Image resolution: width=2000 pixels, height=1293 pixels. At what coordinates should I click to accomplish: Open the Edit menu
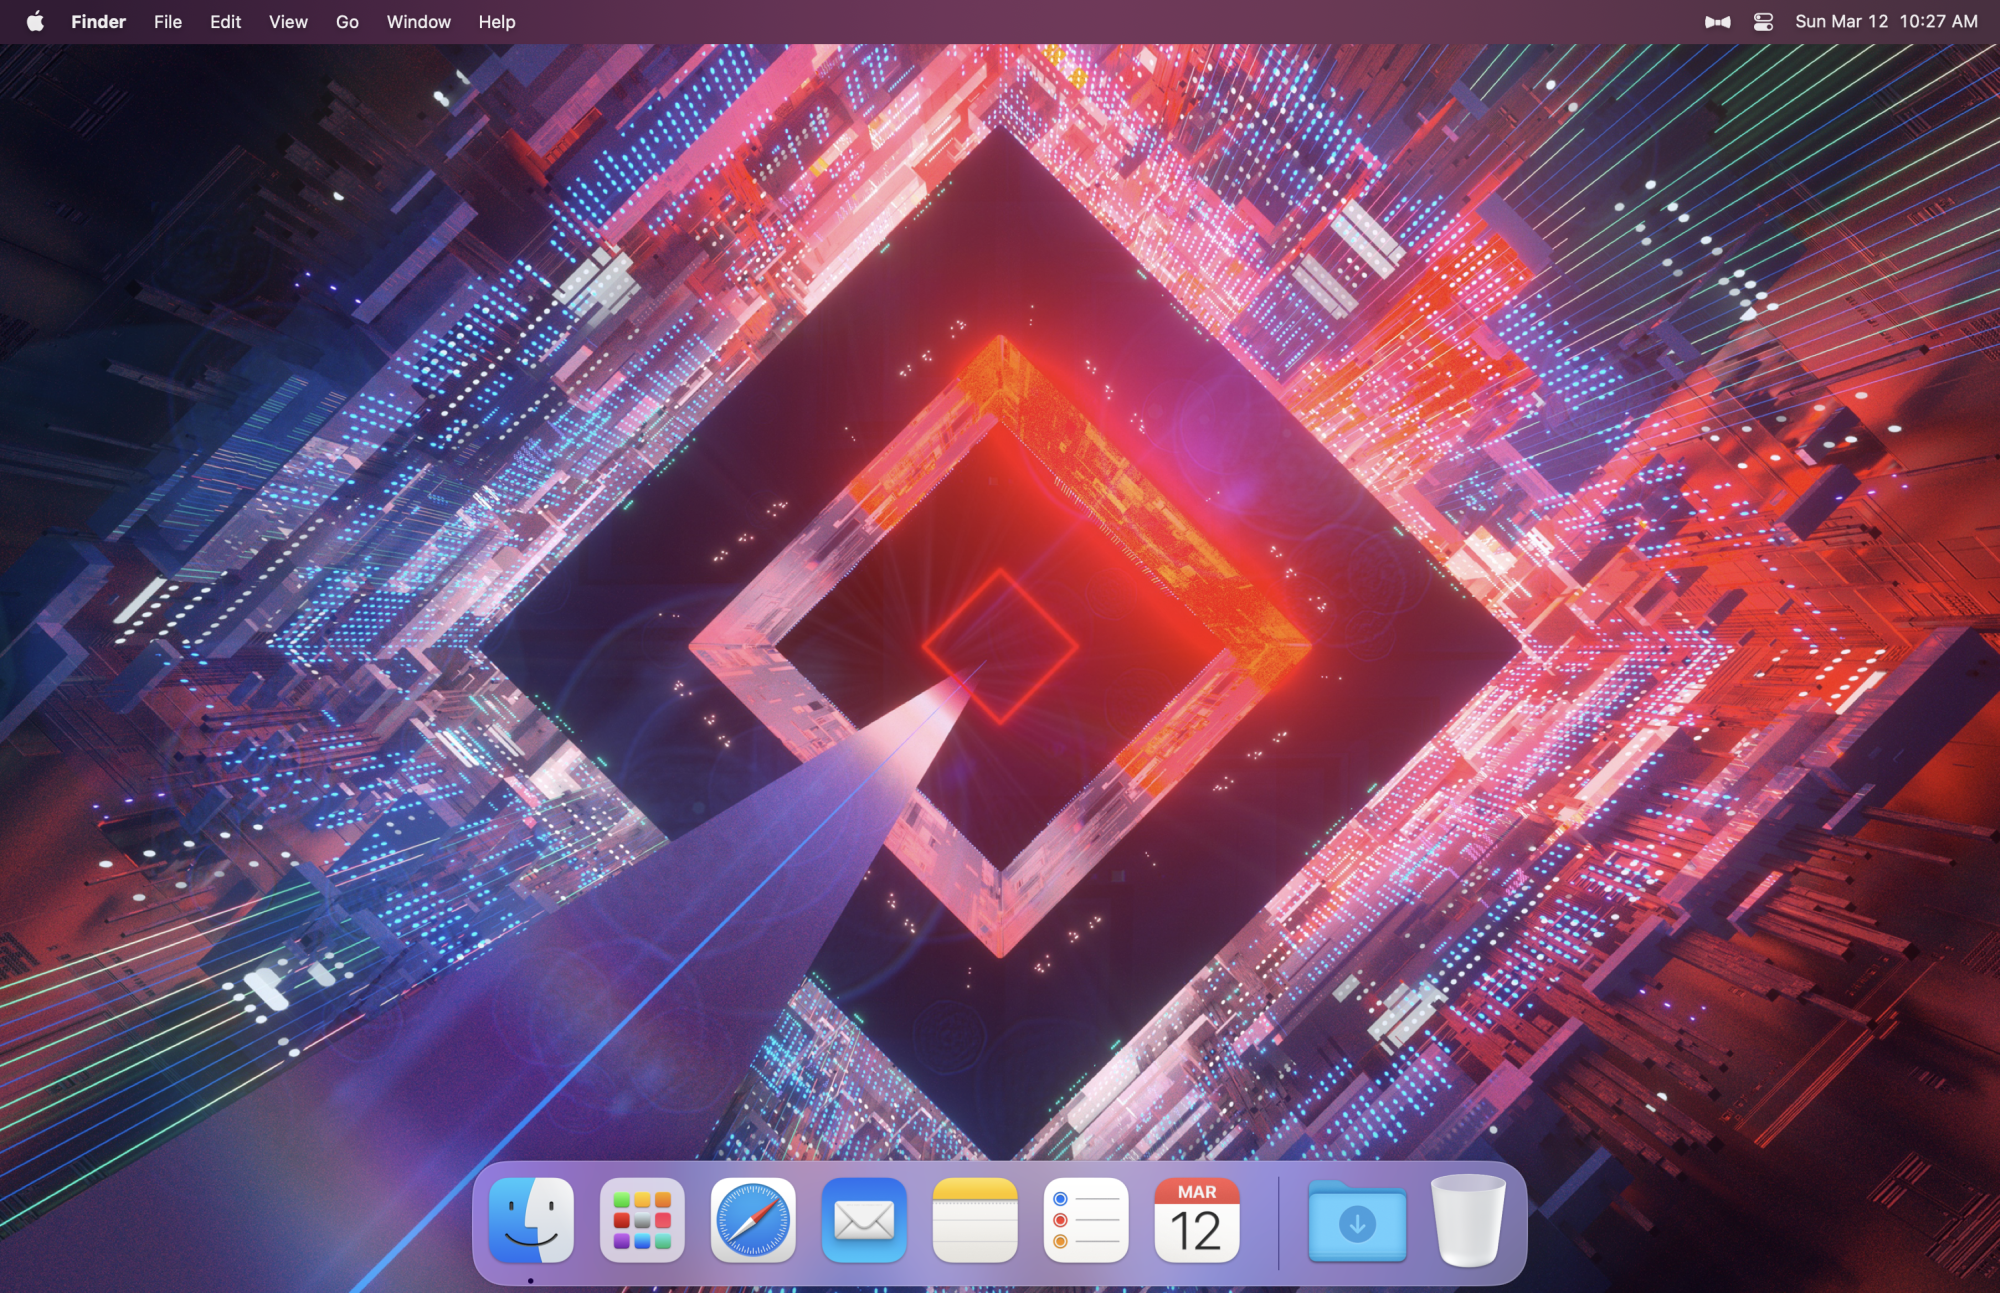[225, 21]
